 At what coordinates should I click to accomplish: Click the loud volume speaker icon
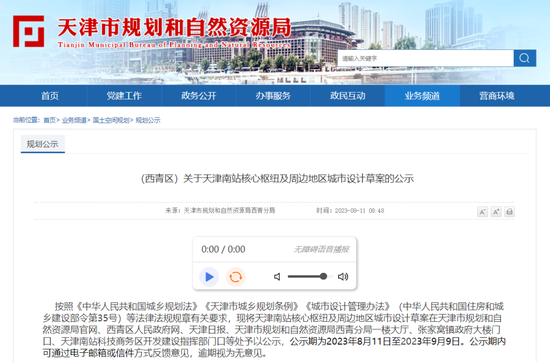(x=343, y=277)
